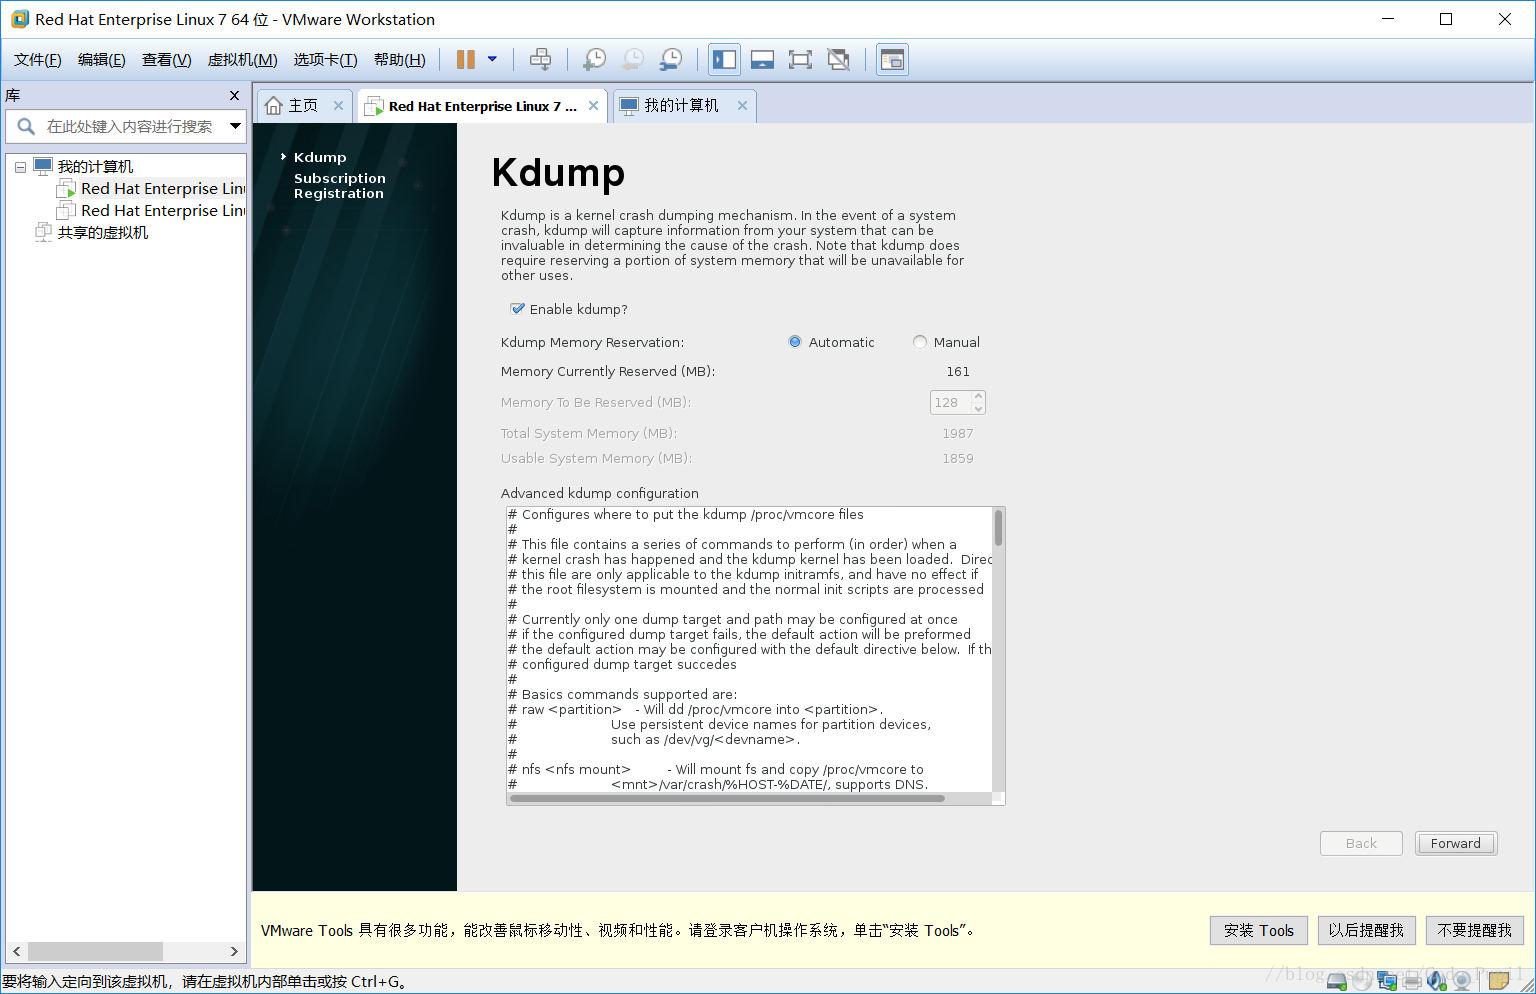Click the network adapter status icon
This screenshot has width=1536, height=994.
coord(1387,982)
